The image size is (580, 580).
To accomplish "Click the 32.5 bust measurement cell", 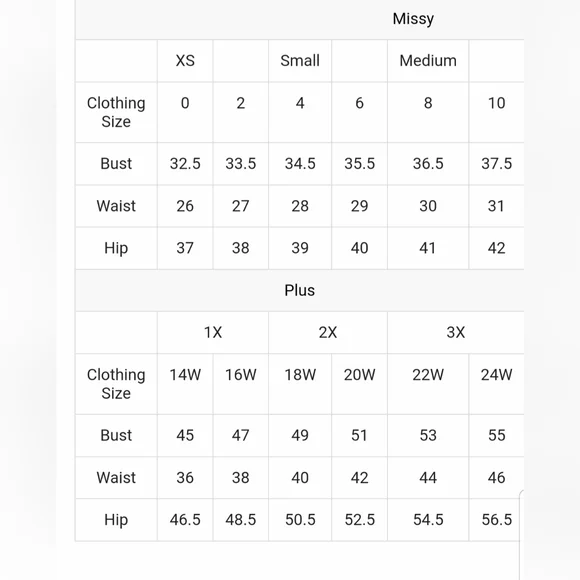I will click(185, 163).
